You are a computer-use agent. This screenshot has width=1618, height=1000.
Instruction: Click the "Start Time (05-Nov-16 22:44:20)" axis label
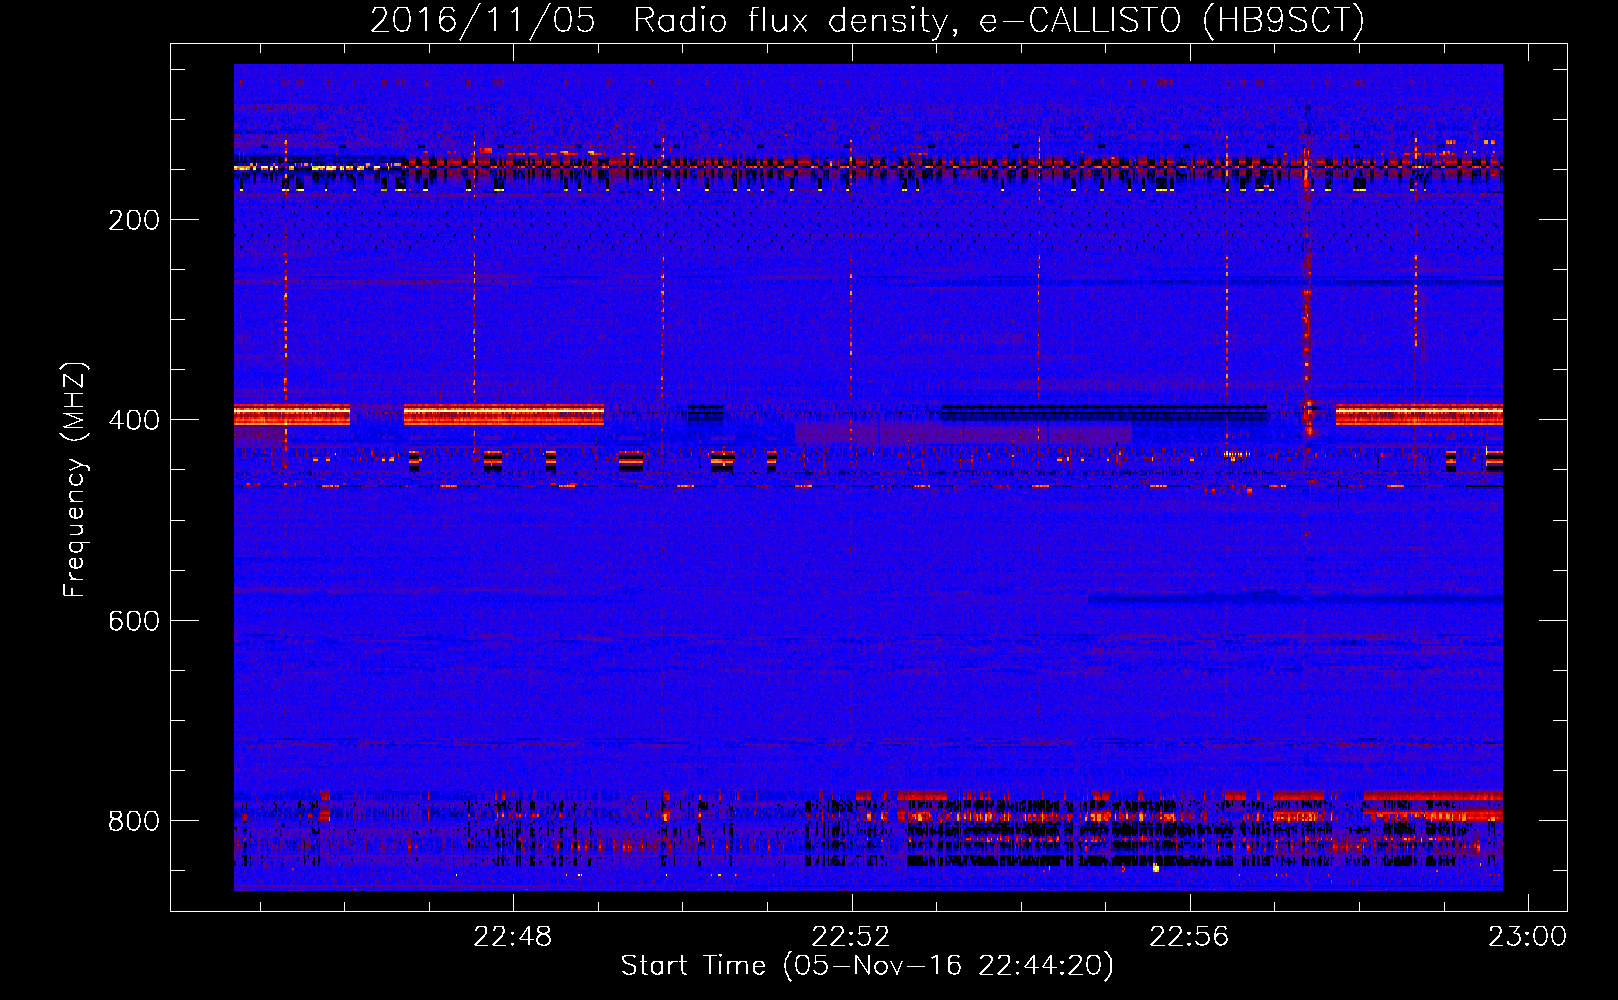(x=867, y=966)
